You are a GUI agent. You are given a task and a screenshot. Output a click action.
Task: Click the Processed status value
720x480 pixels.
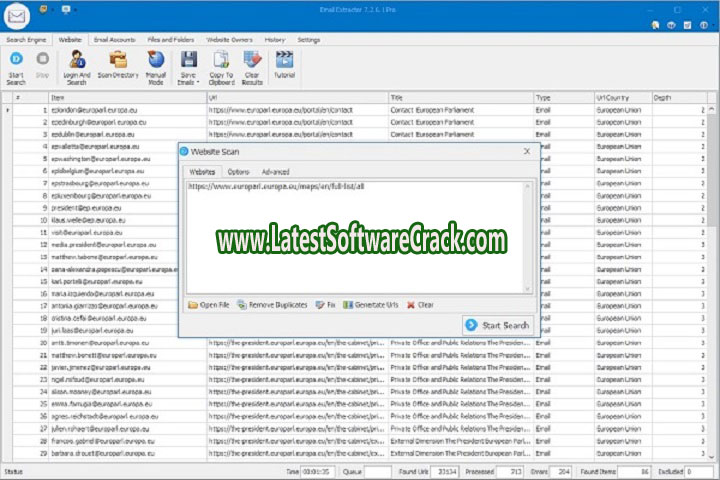[x=511, y=472]
